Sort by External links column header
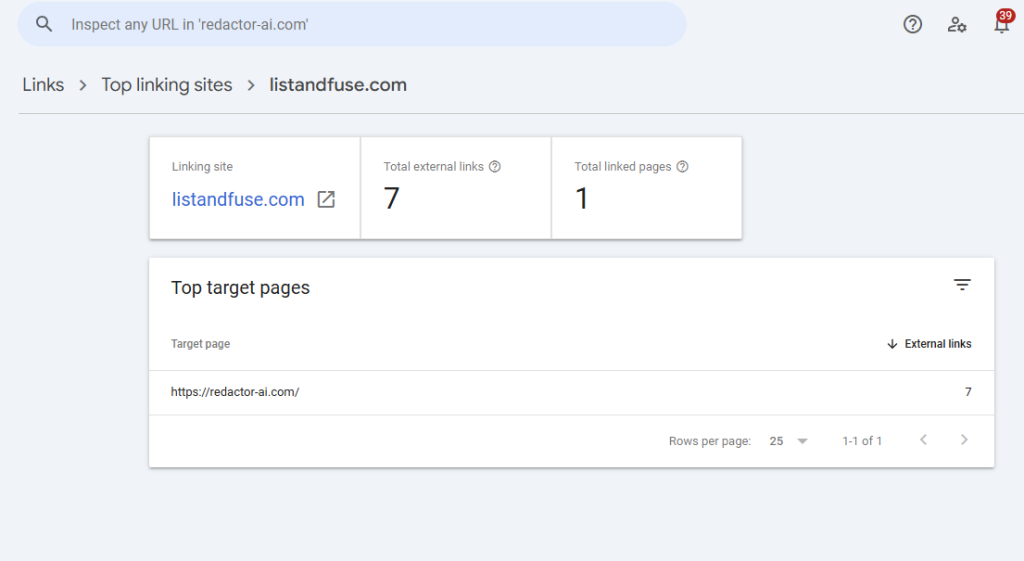Screen dimensions: 1024x561 [938, 344]
